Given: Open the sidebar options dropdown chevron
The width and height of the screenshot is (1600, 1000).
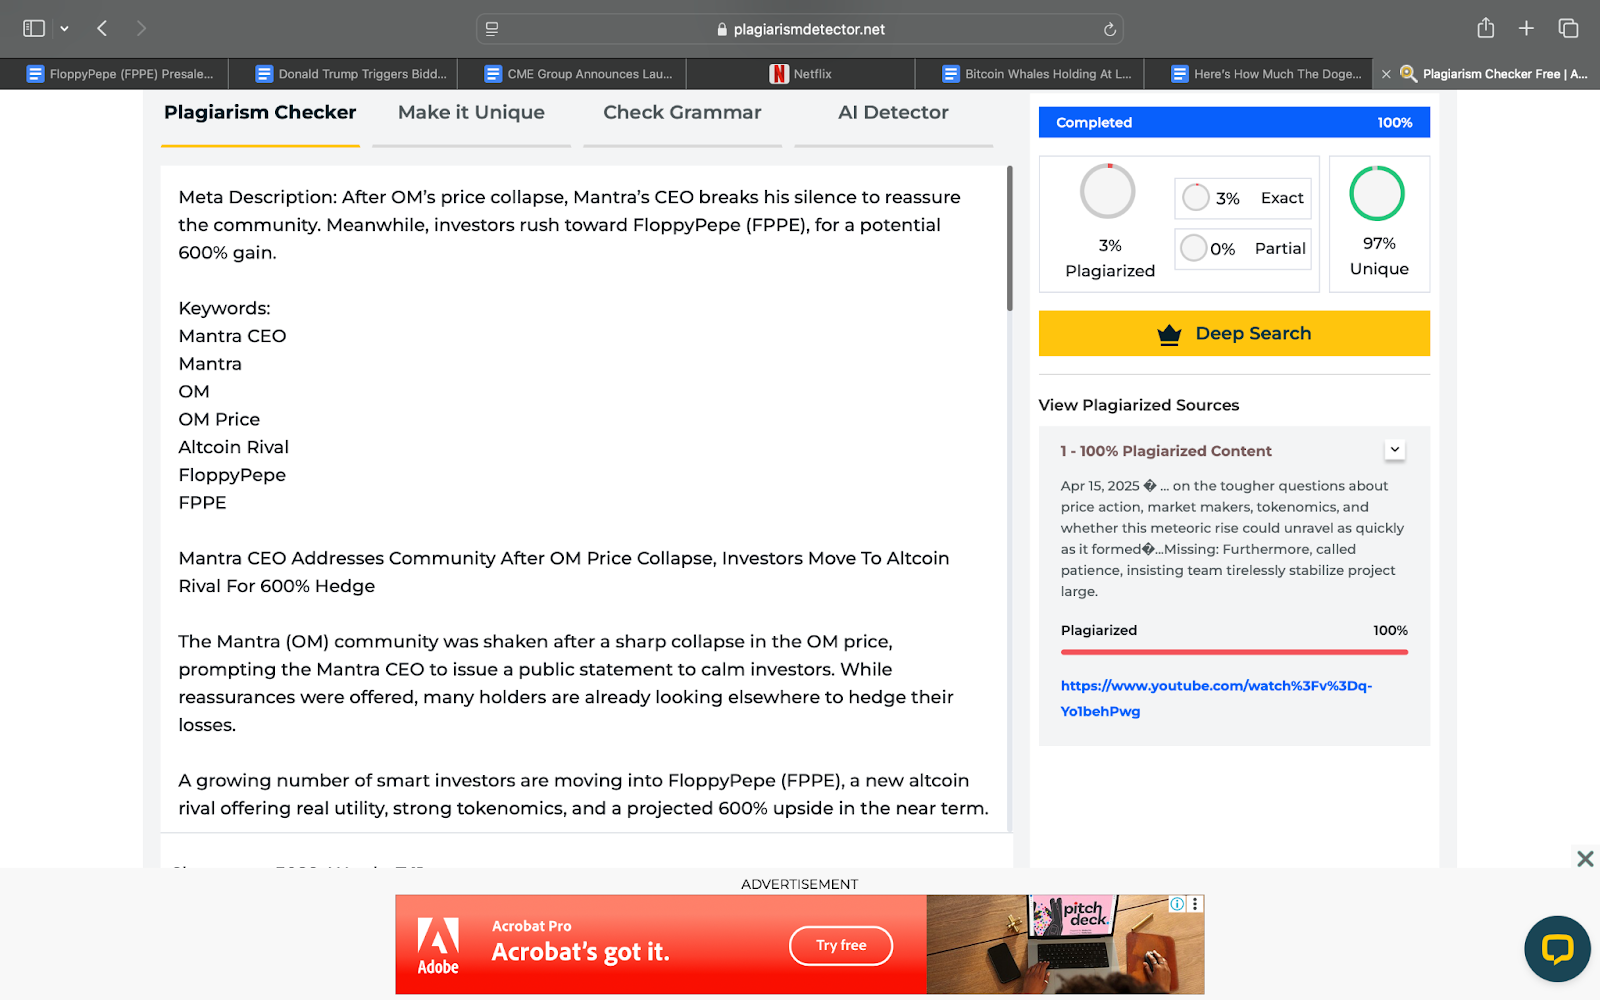Looking at the screenshot, I should [64, 29].
